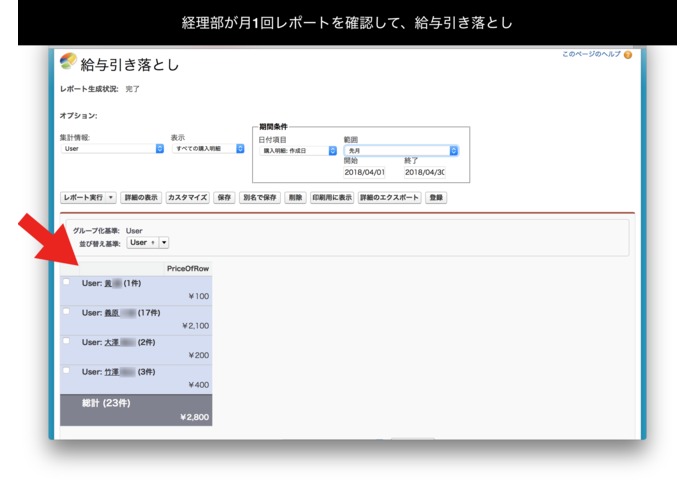This screenshot has height=494, width=695.
Task: Toggle User sort order in 並び替え基準
Action: coord(143,243)
